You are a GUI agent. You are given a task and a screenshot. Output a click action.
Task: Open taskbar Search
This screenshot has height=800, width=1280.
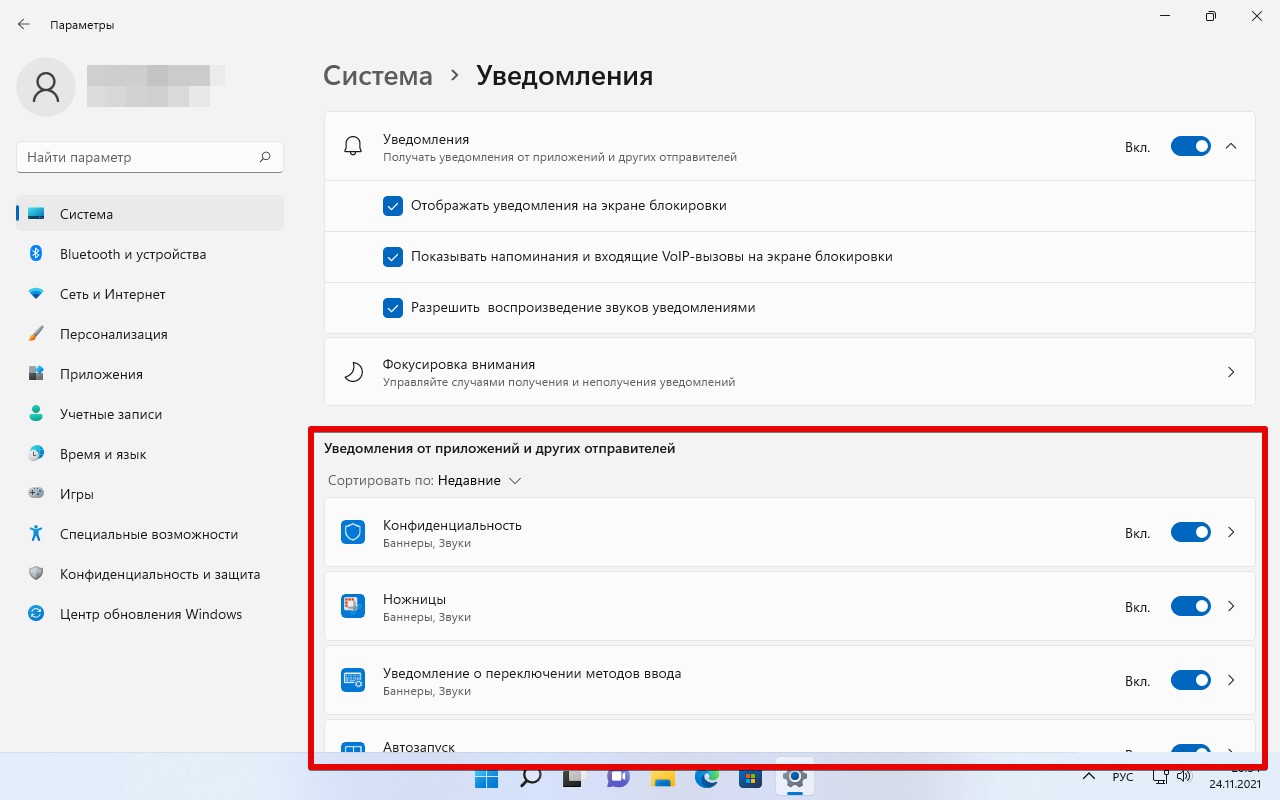click(x=531, y=778)
